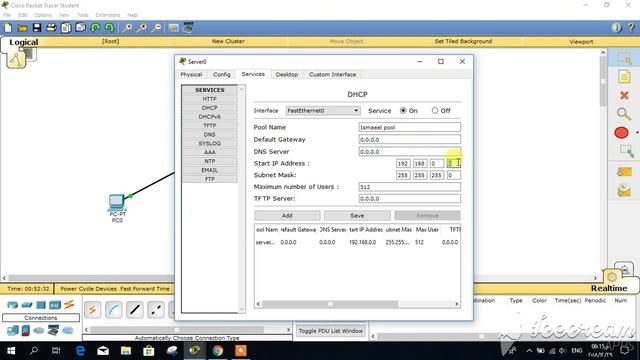The image size is (640, 360).
Task: Click the Undo green arrow icon
Action: [95, 28]
